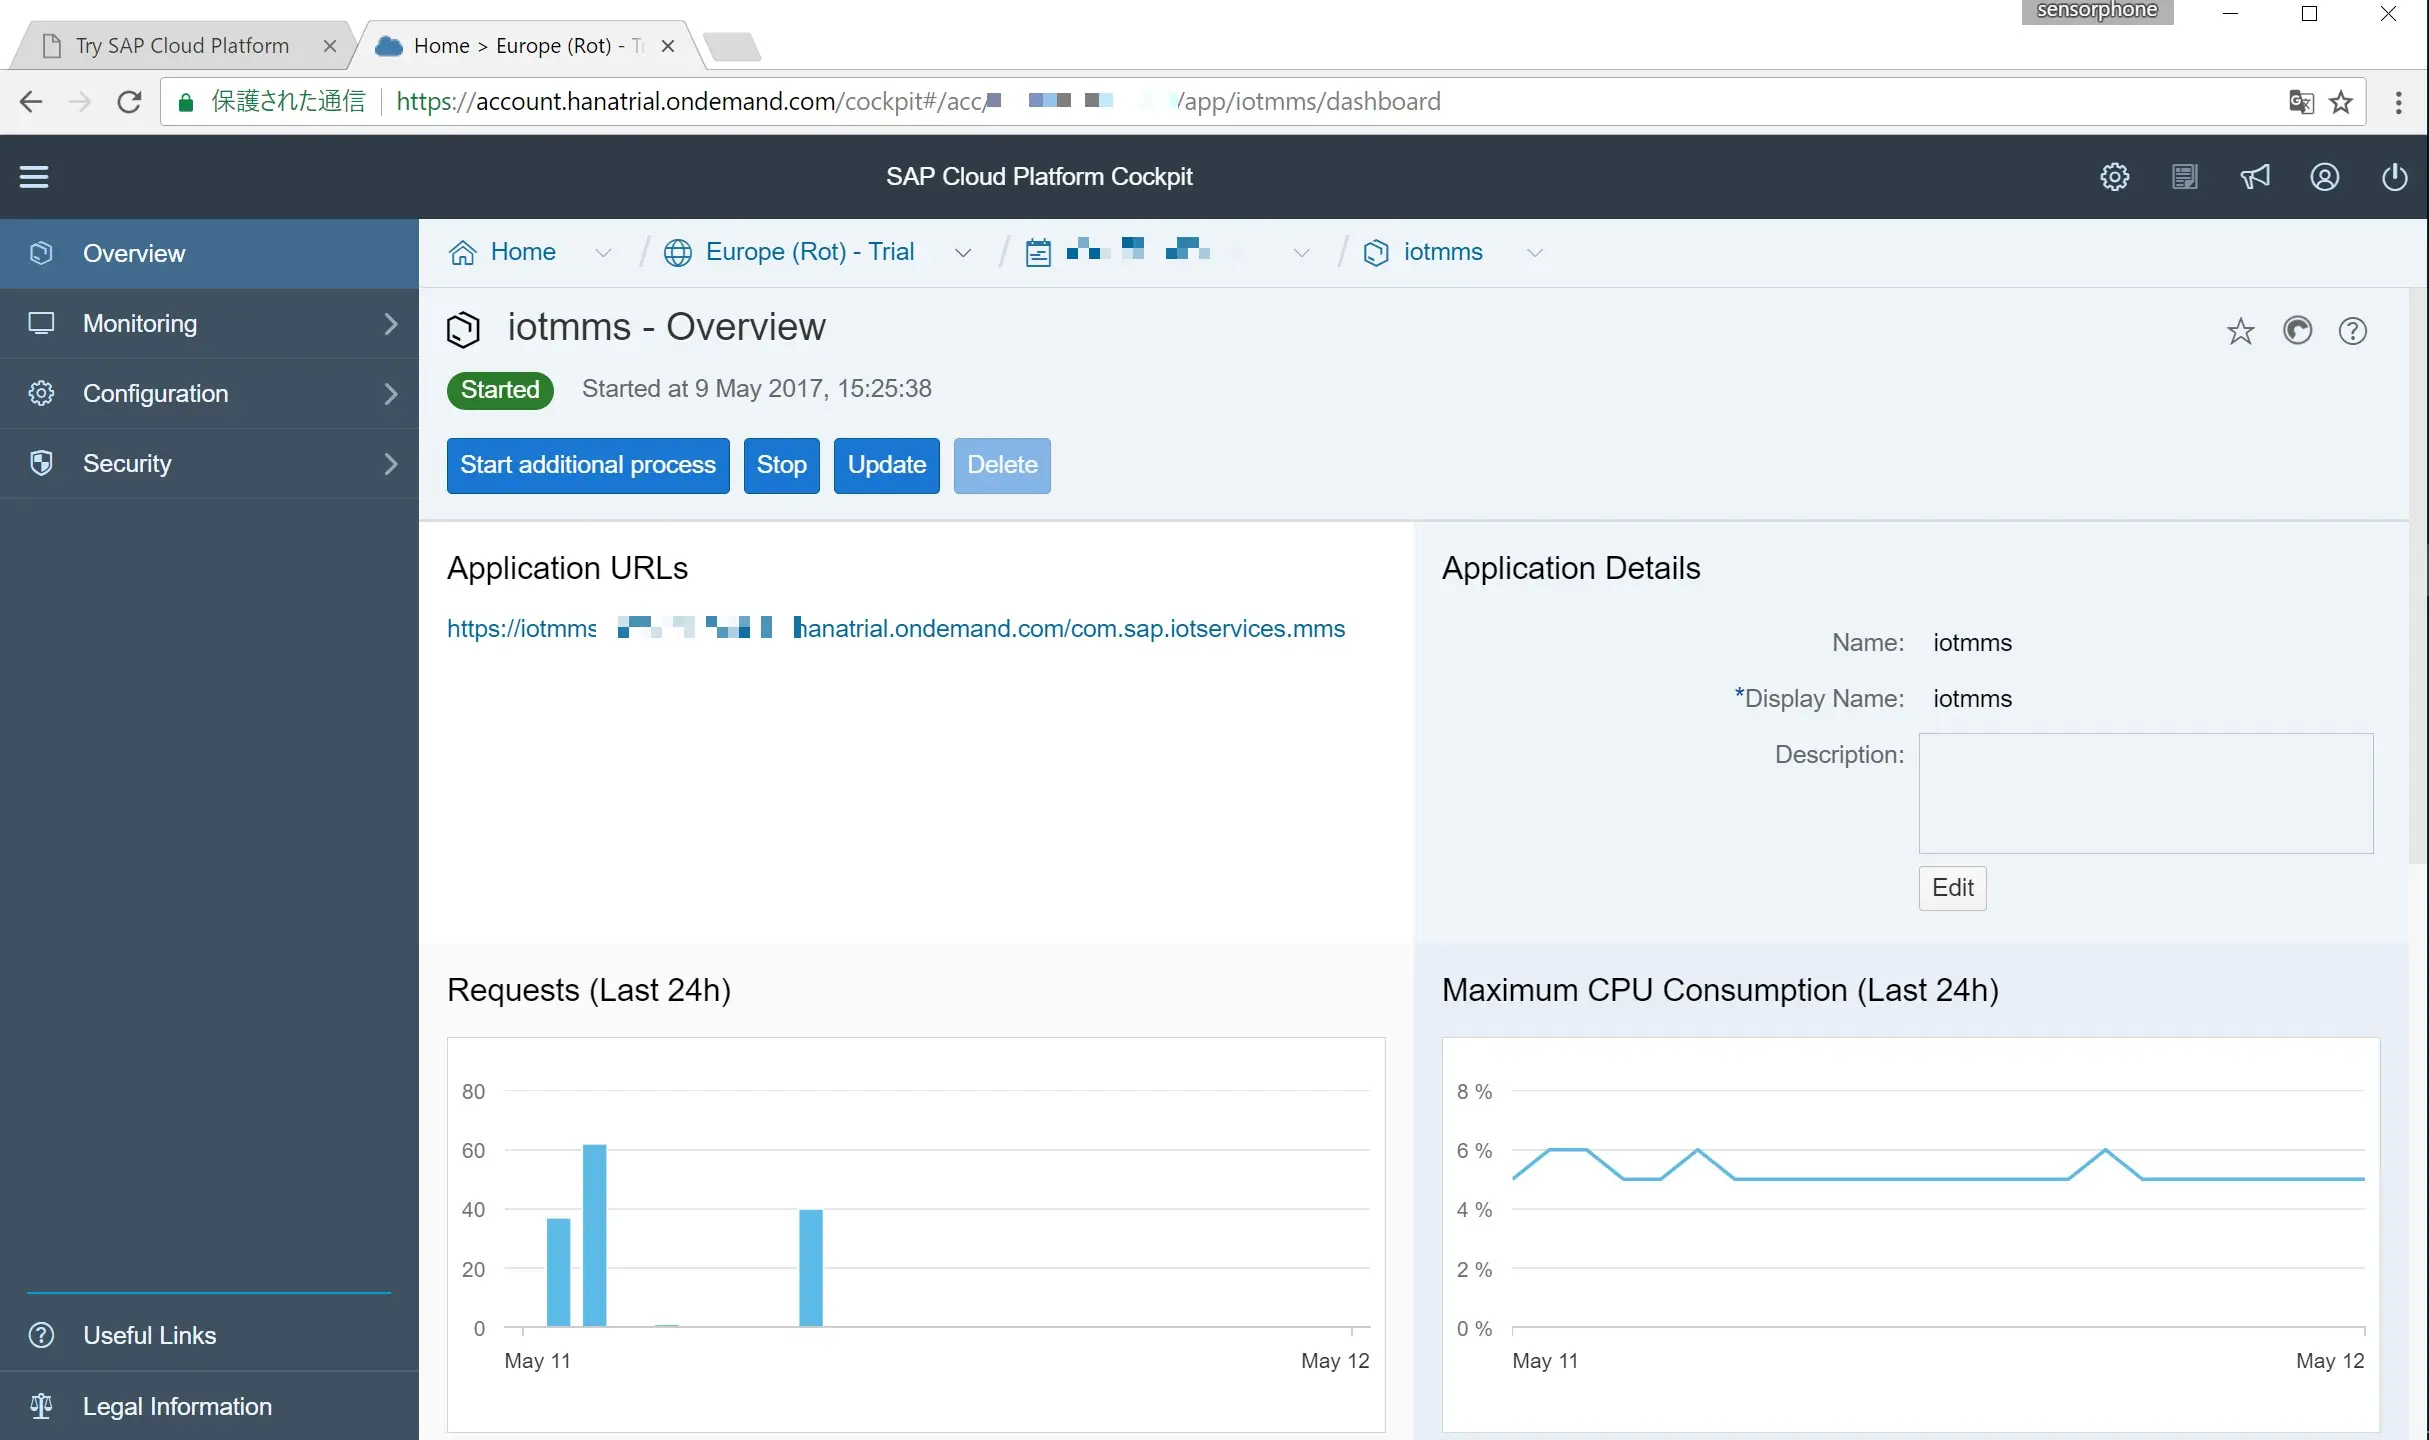Viewport: 2429px width, 1440px height.
Task: Click the translate page icon in address bar
Action: click(x=2301, y=102)
